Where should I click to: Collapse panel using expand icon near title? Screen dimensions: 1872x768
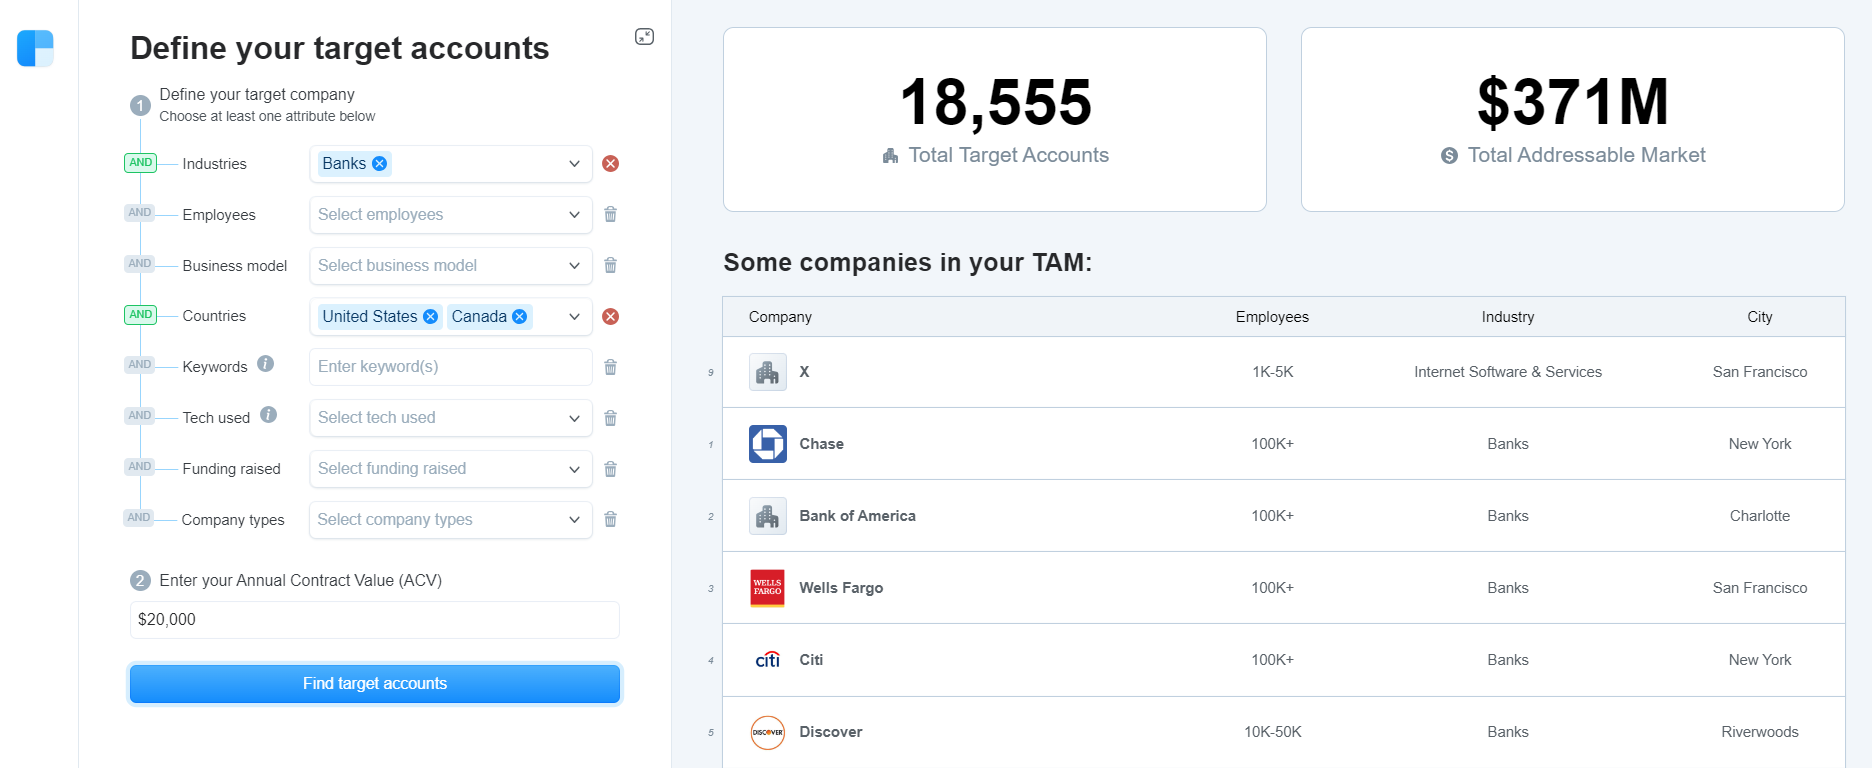645,37
